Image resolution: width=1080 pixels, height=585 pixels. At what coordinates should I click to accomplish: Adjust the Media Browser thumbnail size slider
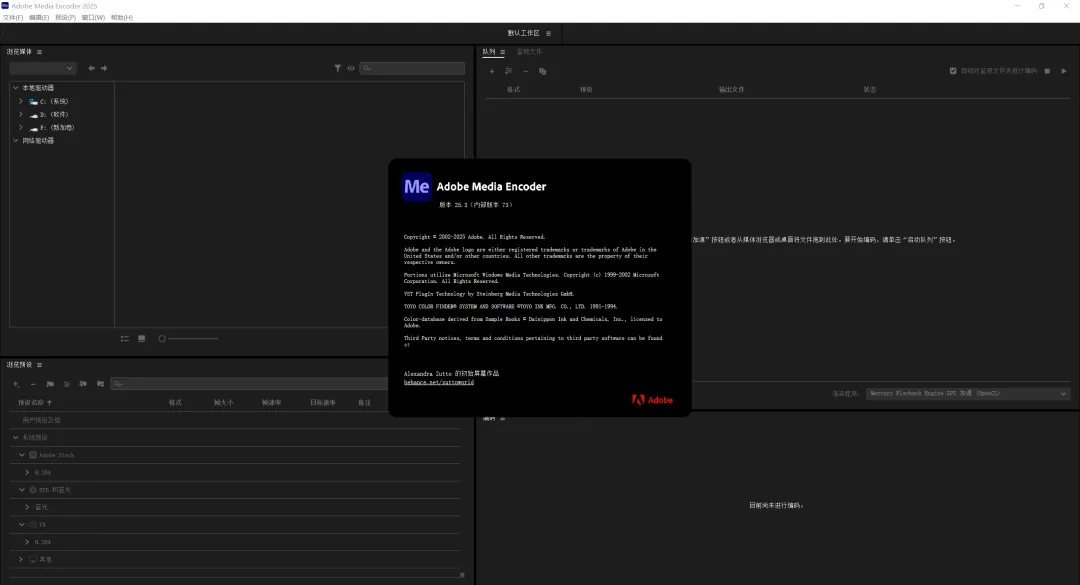pos(189,338)
